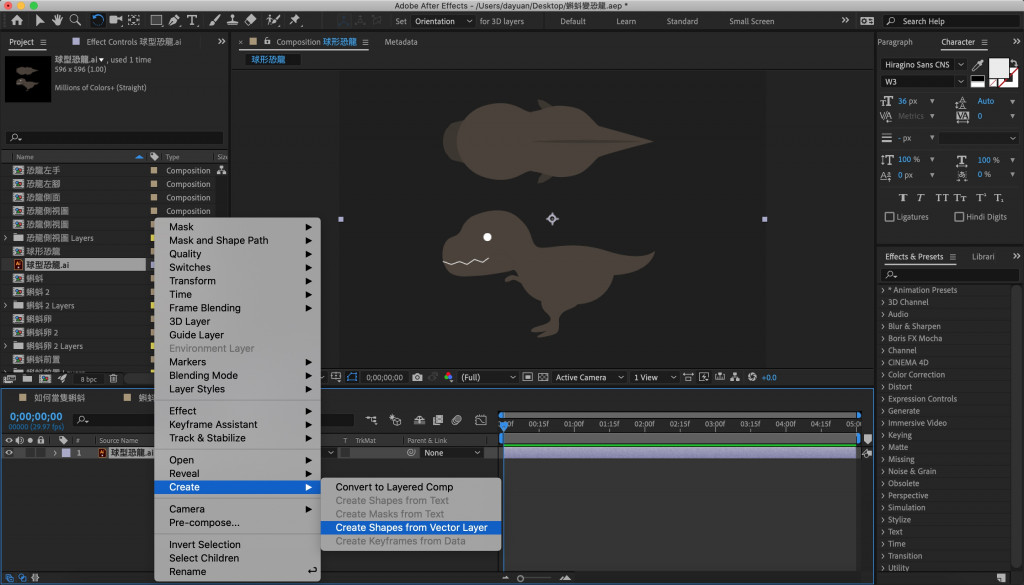Click the Search Help input field
Viewport: 1024px width, 585px height.
coord(948,21)
